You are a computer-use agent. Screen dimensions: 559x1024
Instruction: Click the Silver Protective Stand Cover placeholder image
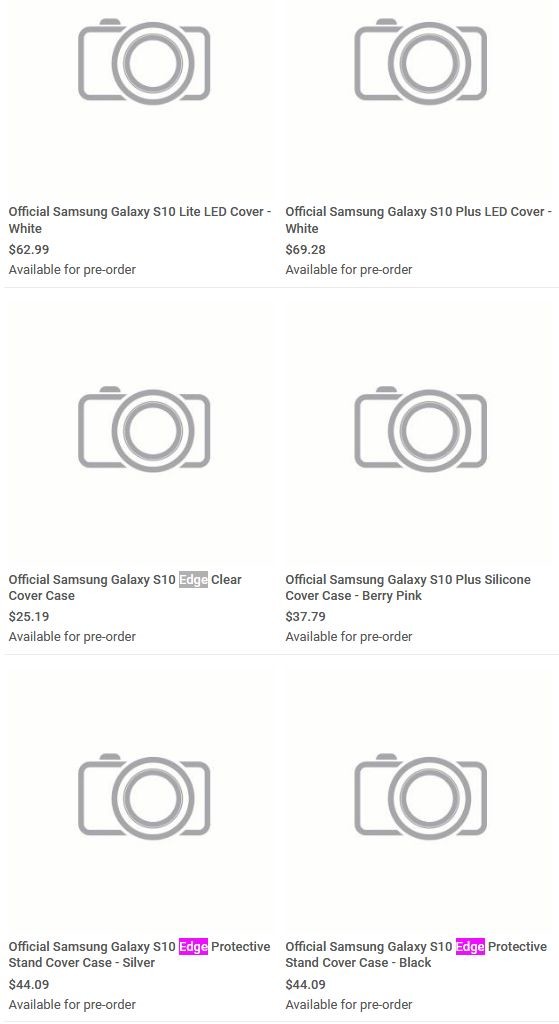144,796
